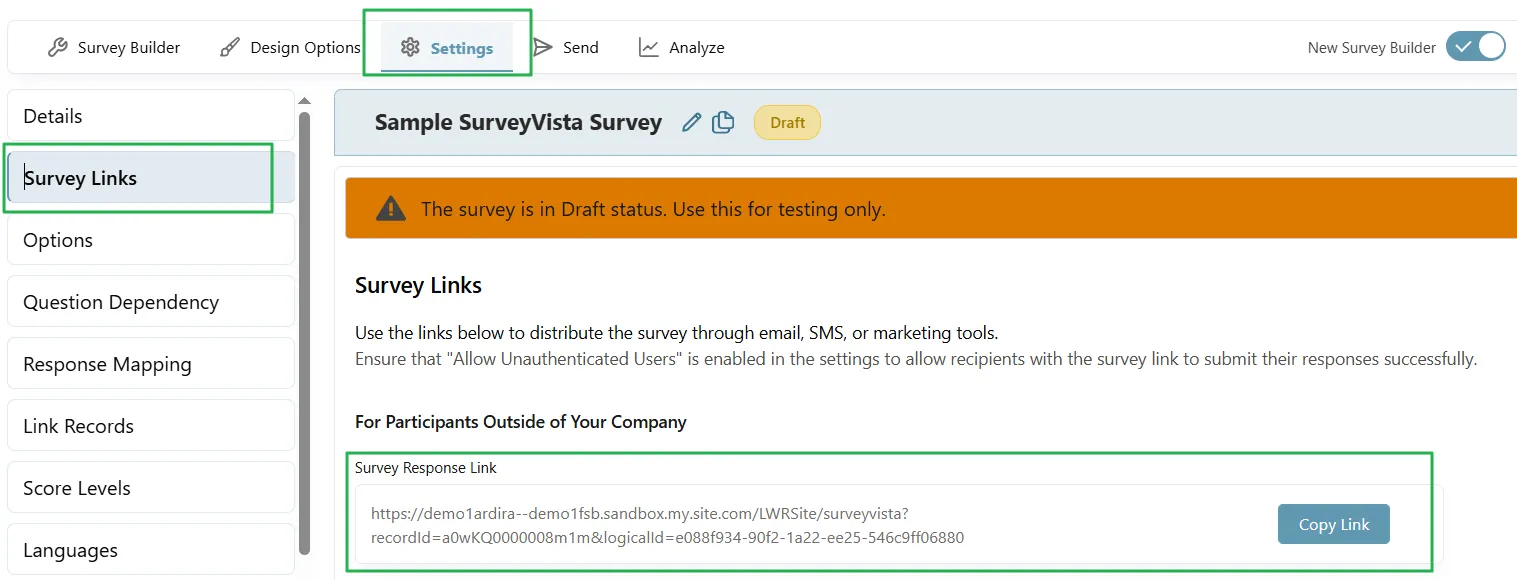This screenshot has height=580, width=1517.
Task: Click the clone icon beside the survey title
Action: [x=723, y=121]
